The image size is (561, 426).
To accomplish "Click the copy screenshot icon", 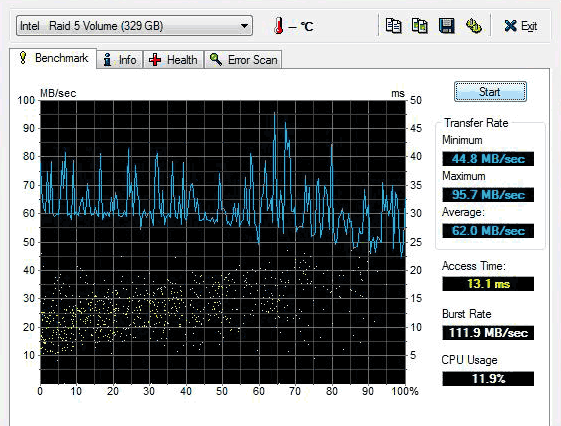I will [x=420, y=26].
